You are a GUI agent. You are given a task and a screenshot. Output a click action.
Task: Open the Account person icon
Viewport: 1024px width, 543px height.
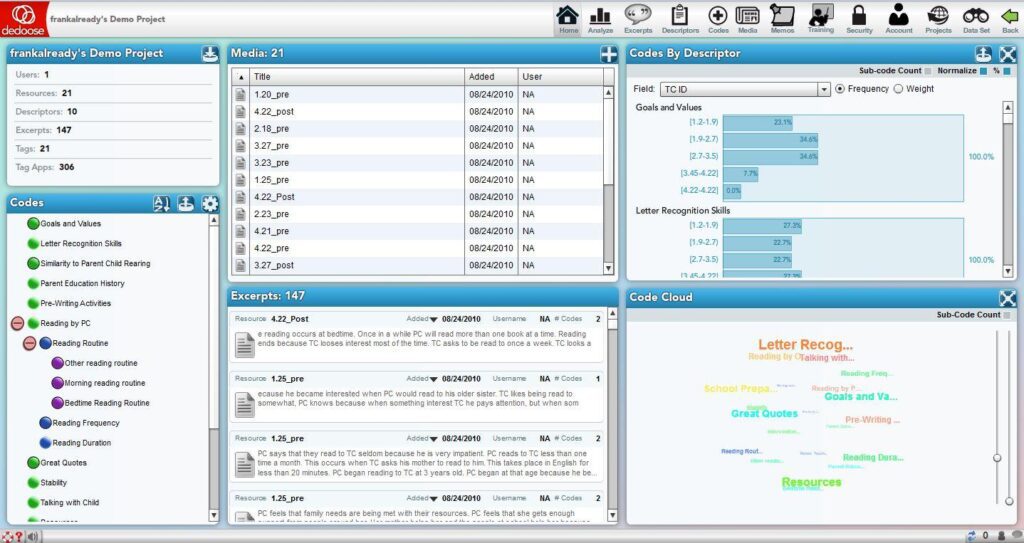coord(899,19)
